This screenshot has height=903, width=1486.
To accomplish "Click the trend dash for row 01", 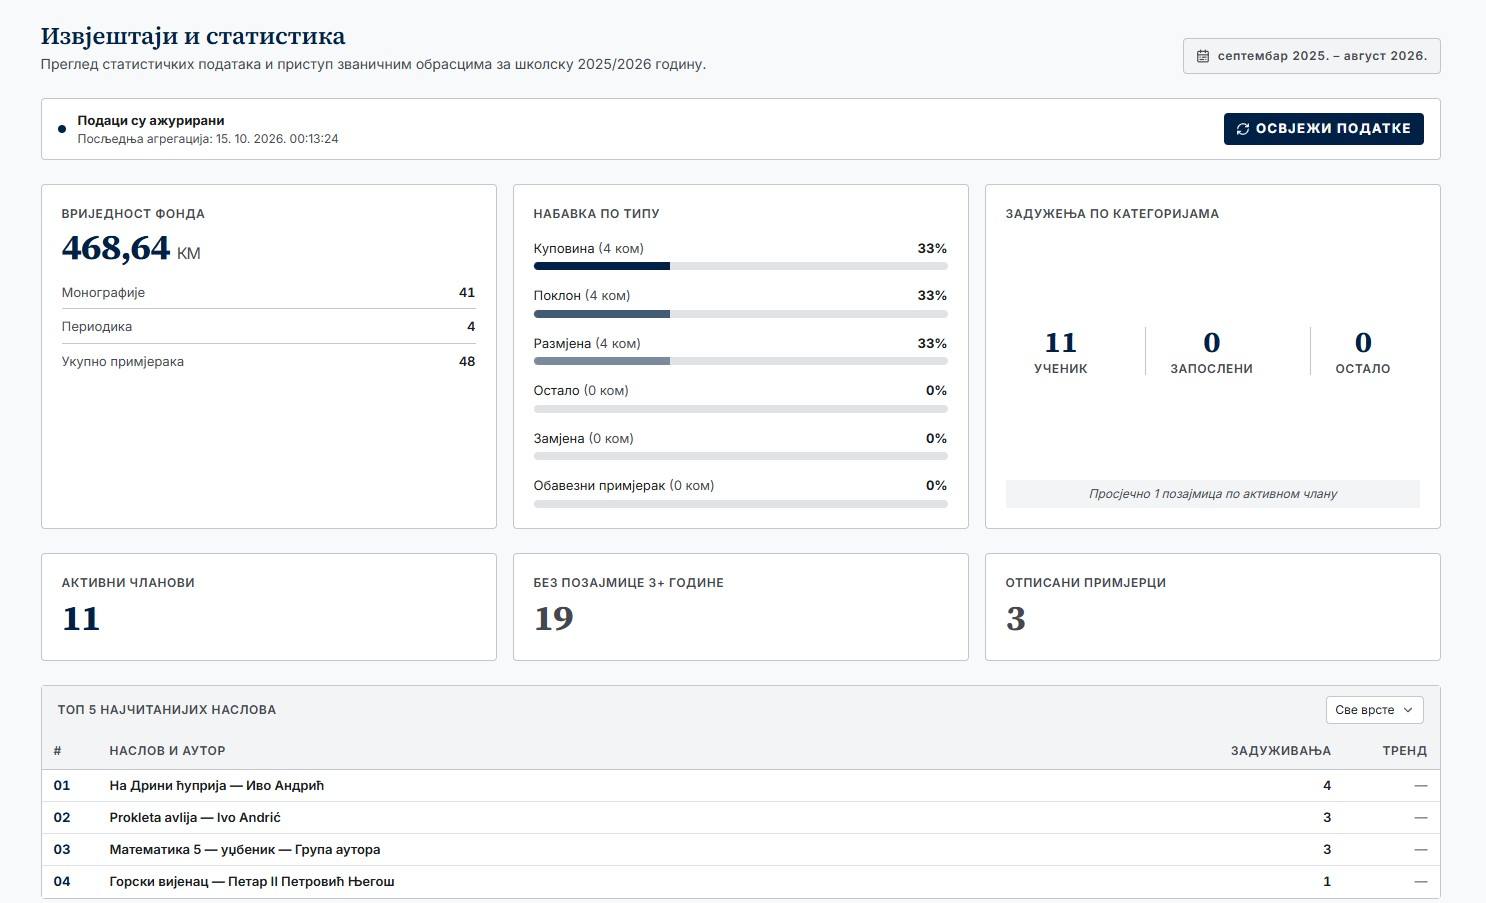I will click(1420, 786).
